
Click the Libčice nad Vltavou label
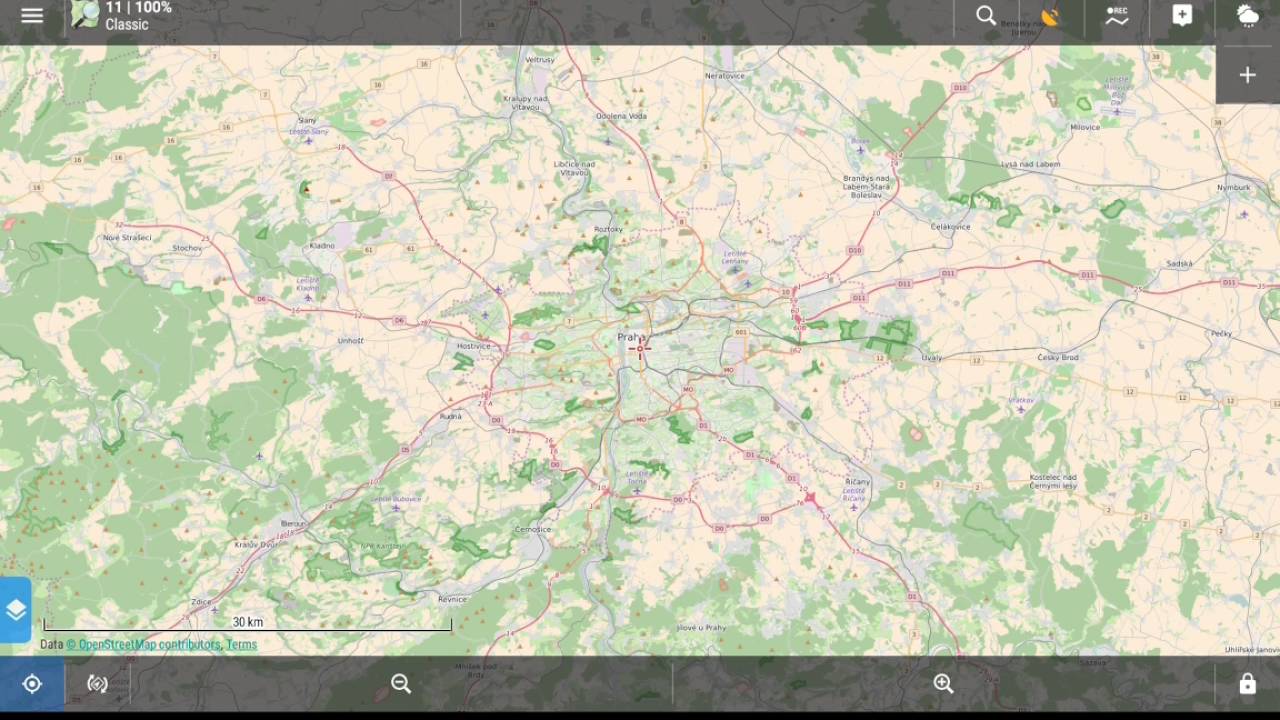click(x=574, y=168)
